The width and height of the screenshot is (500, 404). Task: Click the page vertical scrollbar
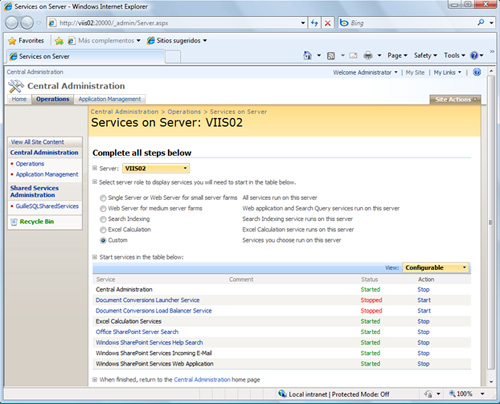(491, 223)
